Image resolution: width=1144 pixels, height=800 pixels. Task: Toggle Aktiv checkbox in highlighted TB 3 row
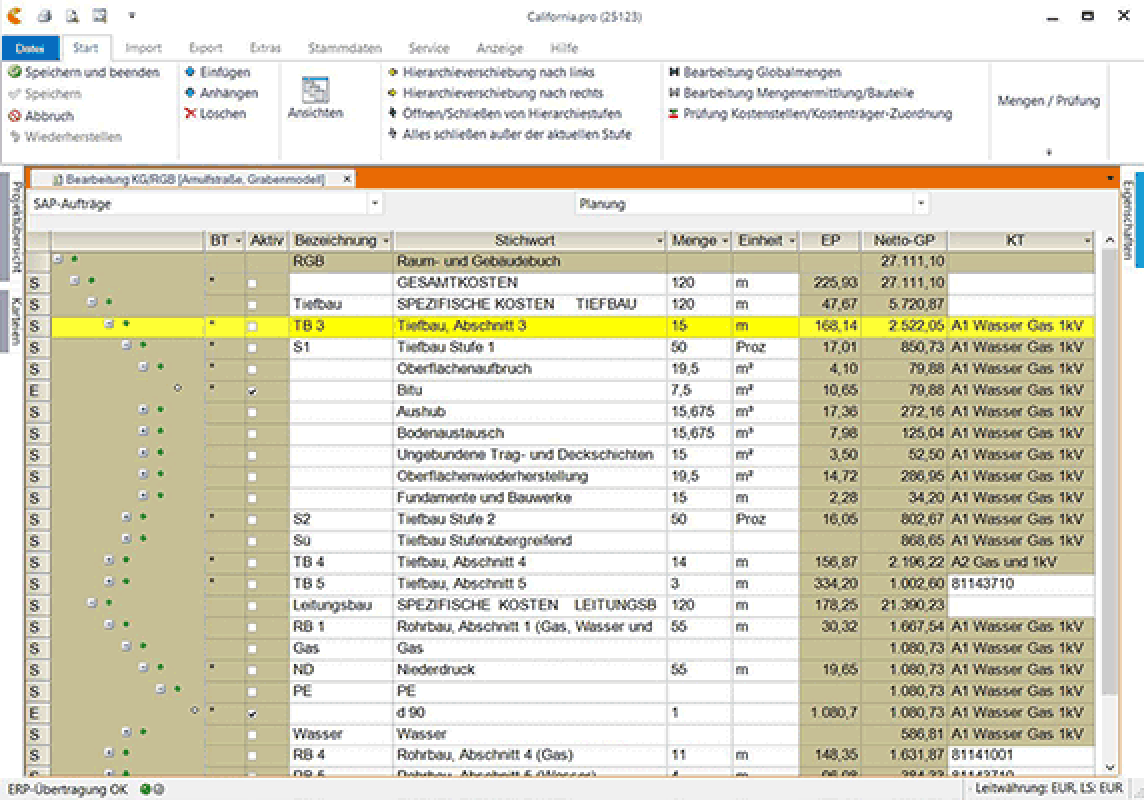click(252, 326)
